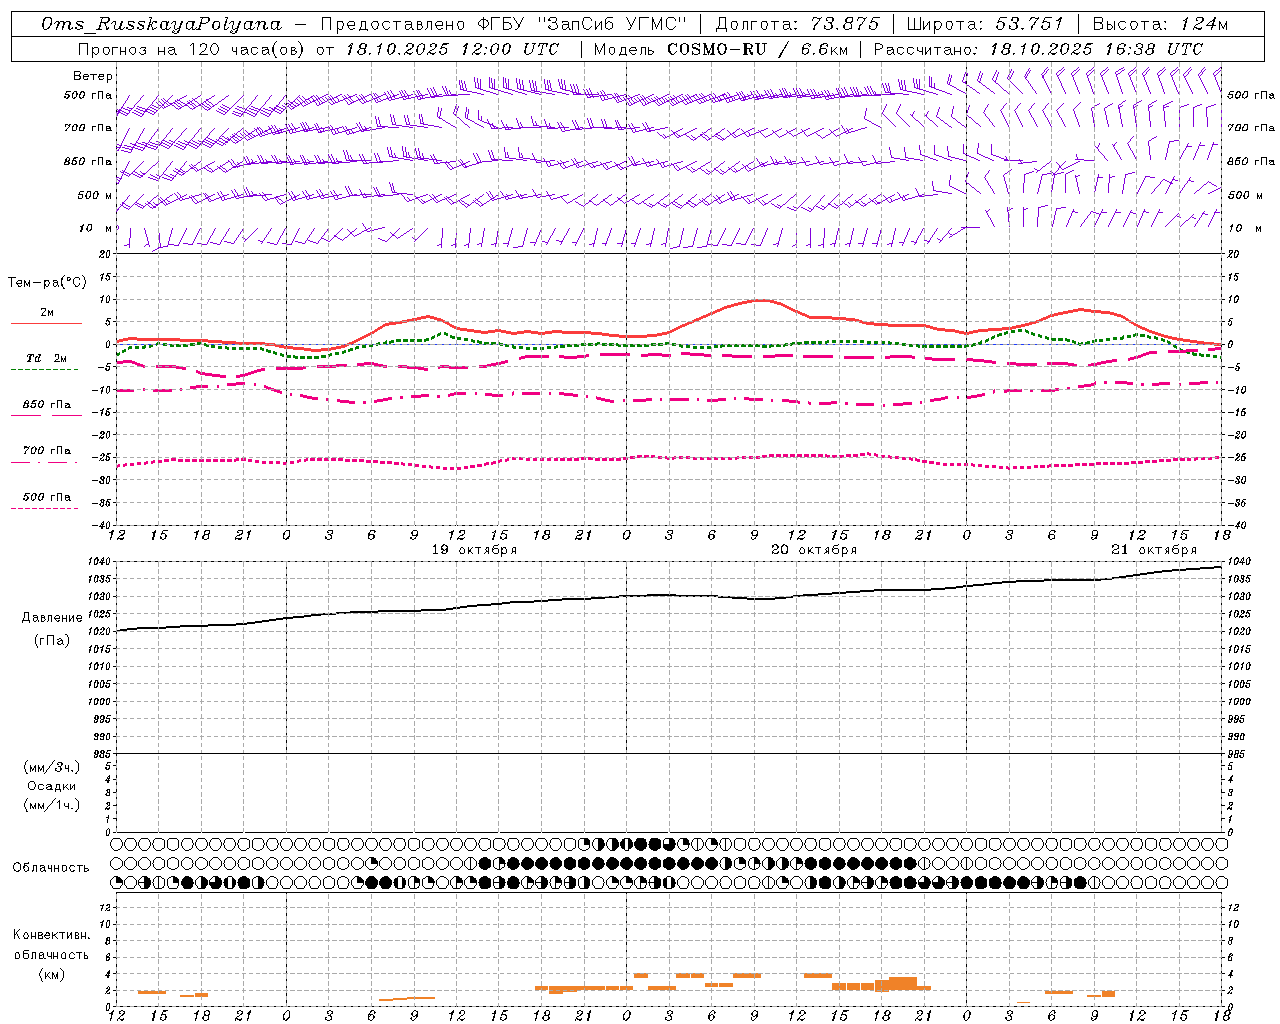Screen dimensions: 1280x1024
Task: Click the first cloud symbol in the bottom cloudiness row
Action: tap(117, 883)
